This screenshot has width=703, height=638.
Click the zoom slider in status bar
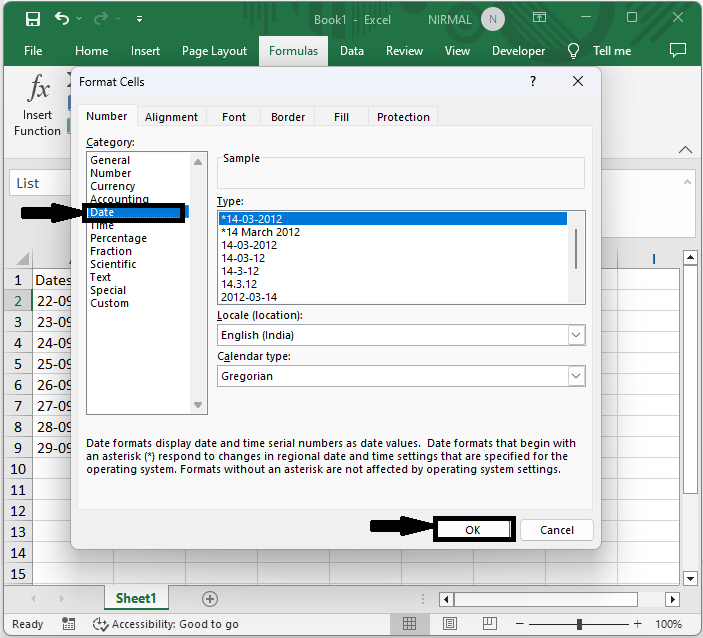pos(580,624)
